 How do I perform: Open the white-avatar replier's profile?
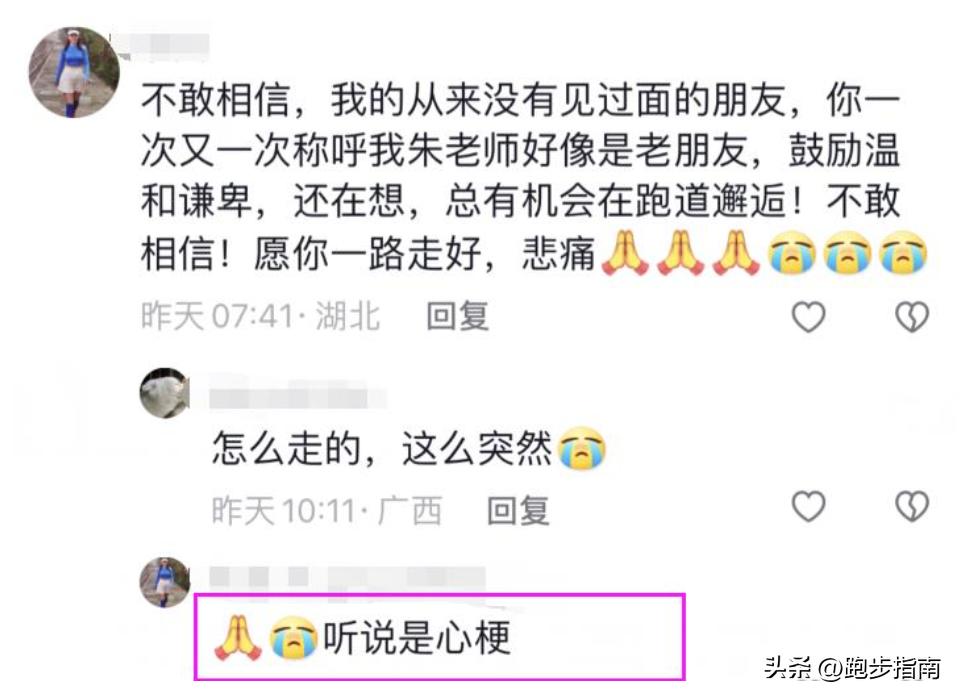165,393
